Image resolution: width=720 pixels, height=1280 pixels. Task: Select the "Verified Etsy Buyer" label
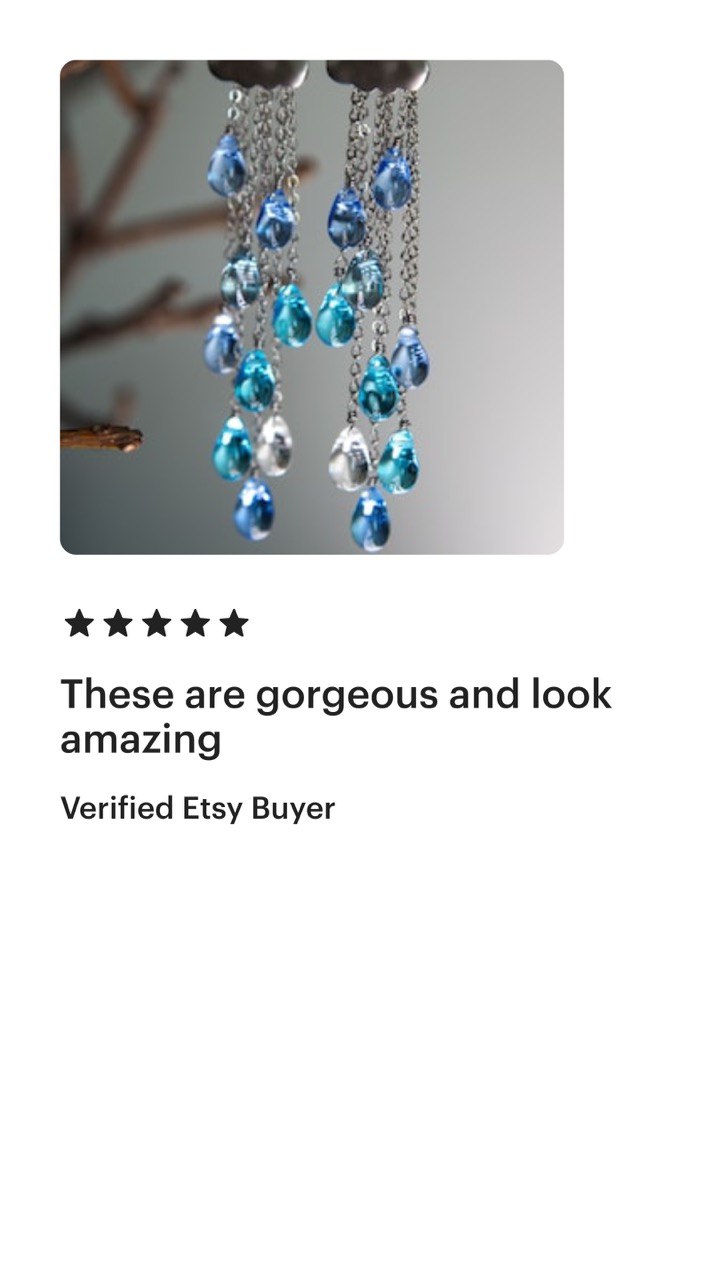click(198, 808)
